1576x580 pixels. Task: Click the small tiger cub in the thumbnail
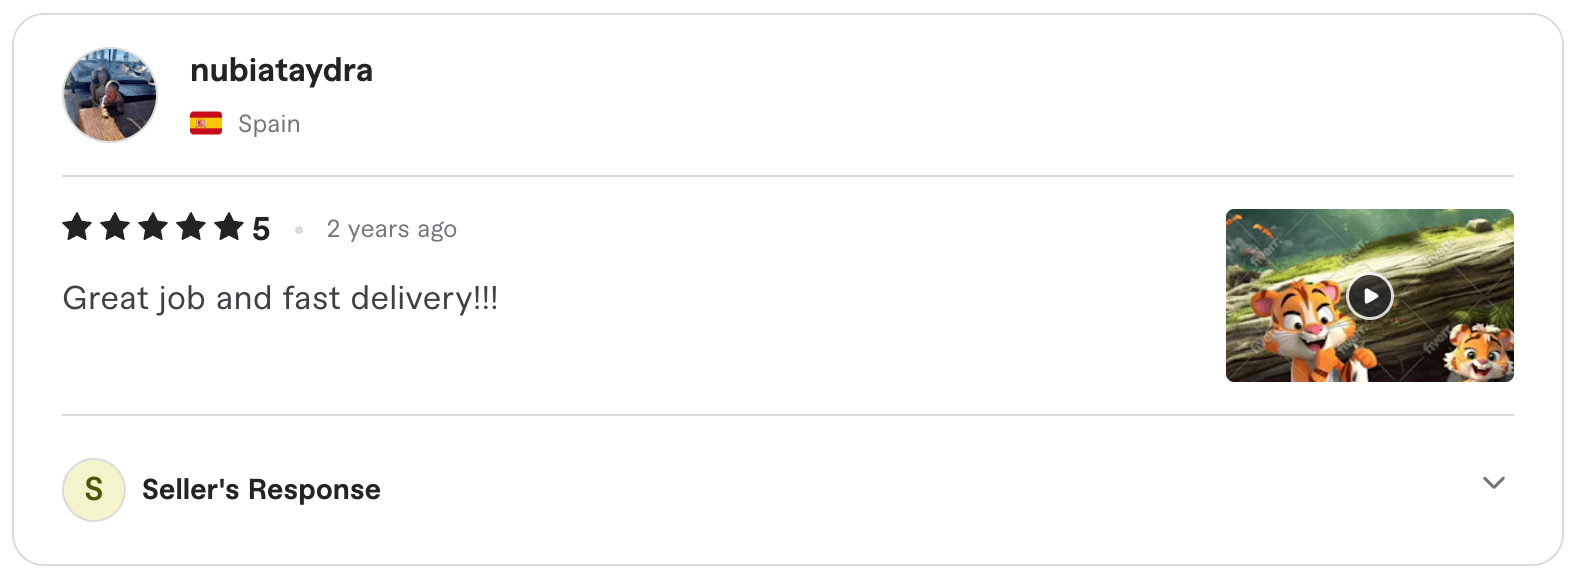click(x=1480, y=355)
